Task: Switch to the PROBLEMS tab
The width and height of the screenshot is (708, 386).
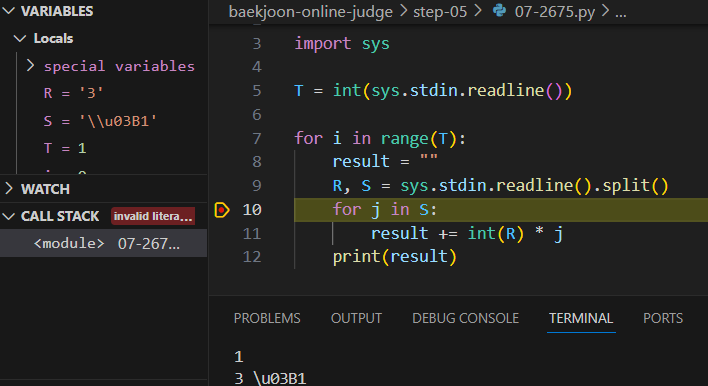Action: (x=267, y=318)
